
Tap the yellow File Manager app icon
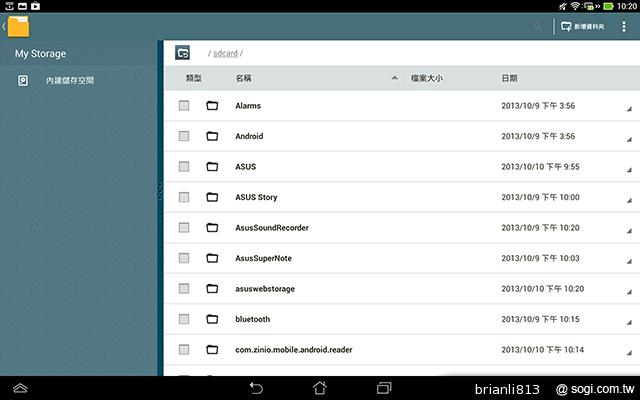[x=18, y=27]
